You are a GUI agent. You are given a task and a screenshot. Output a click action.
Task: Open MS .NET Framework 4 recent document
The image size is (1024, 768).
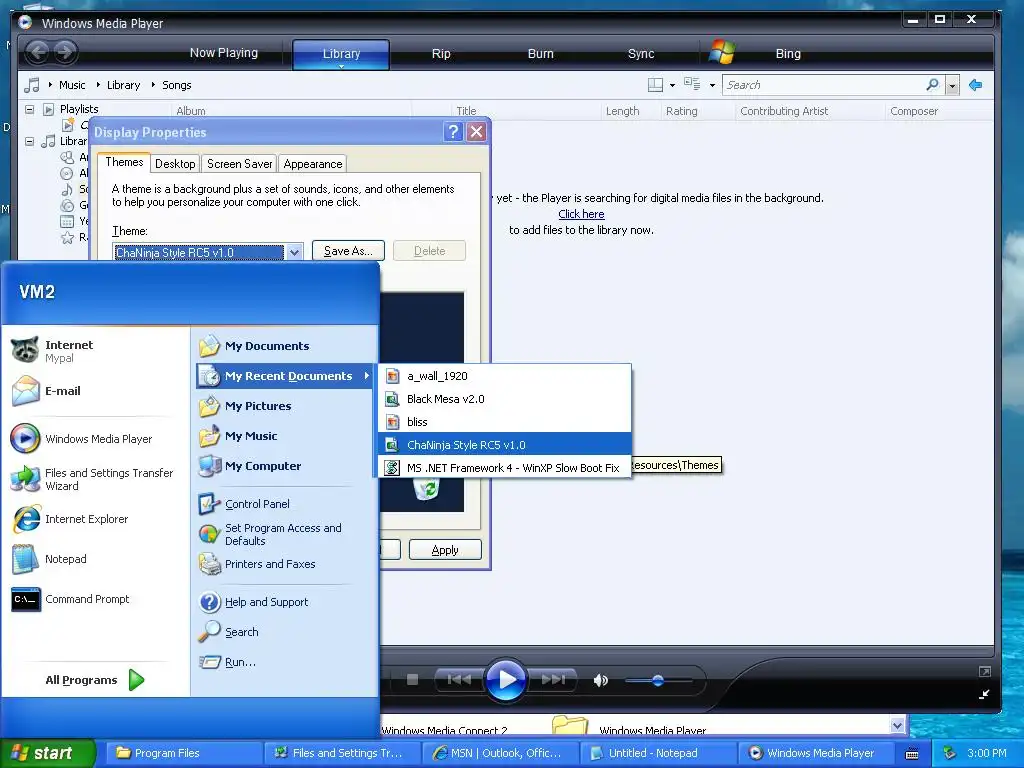pyautogui.click(x=505, y=468)
